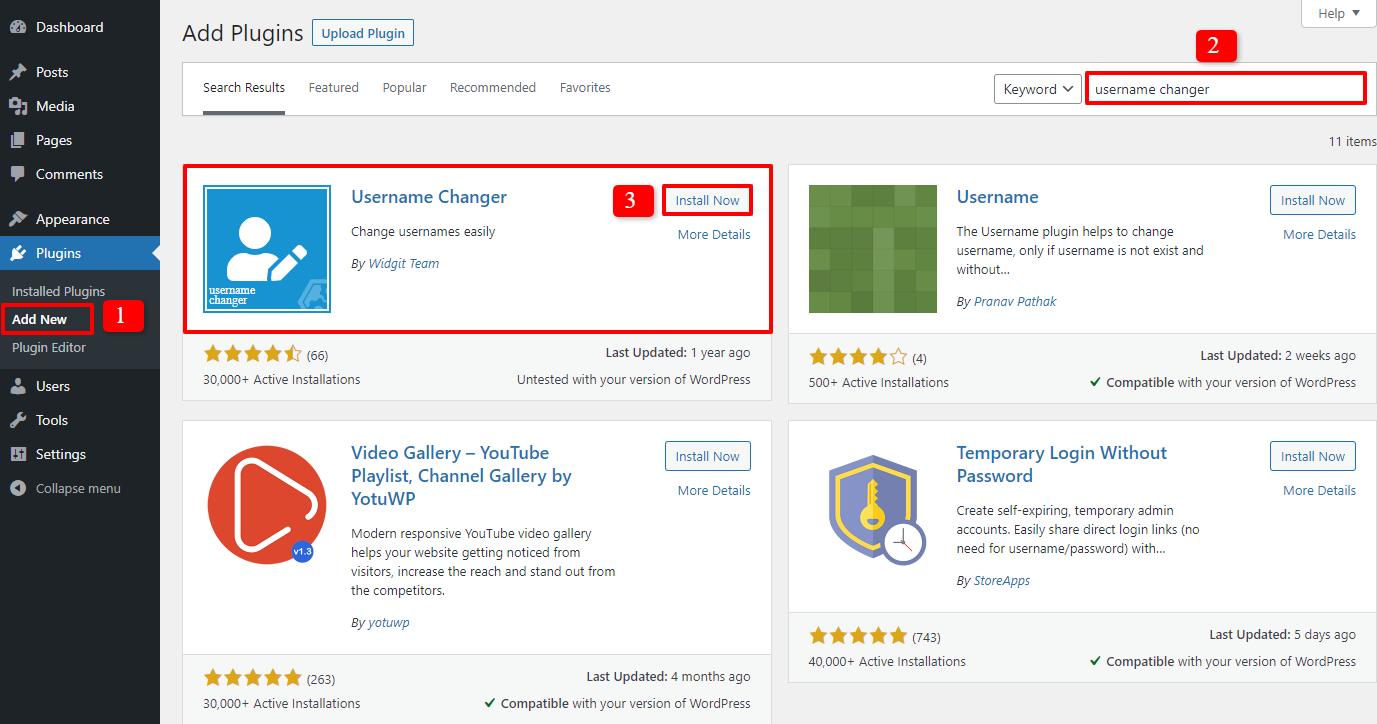Screen dimensions: 1377x724
Task: Open Add New plugins submenu item
Action: 40,319
